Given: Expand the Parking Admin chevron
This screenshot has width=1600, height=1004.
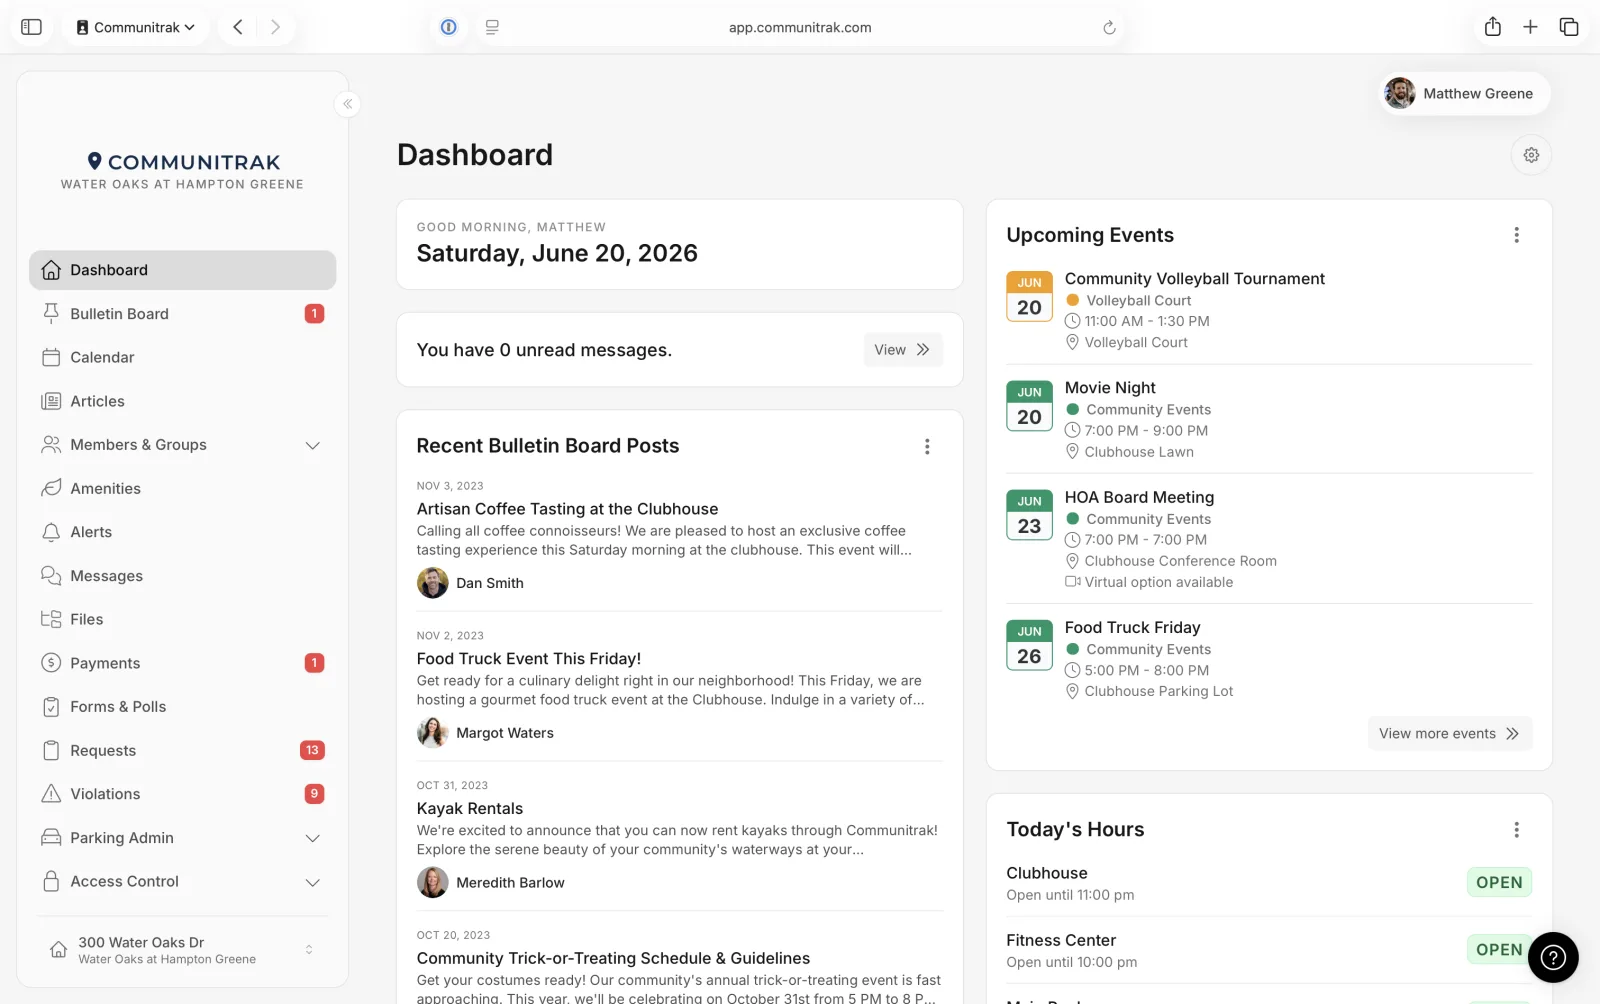Looking at the screenshot, I should point(312,838).
